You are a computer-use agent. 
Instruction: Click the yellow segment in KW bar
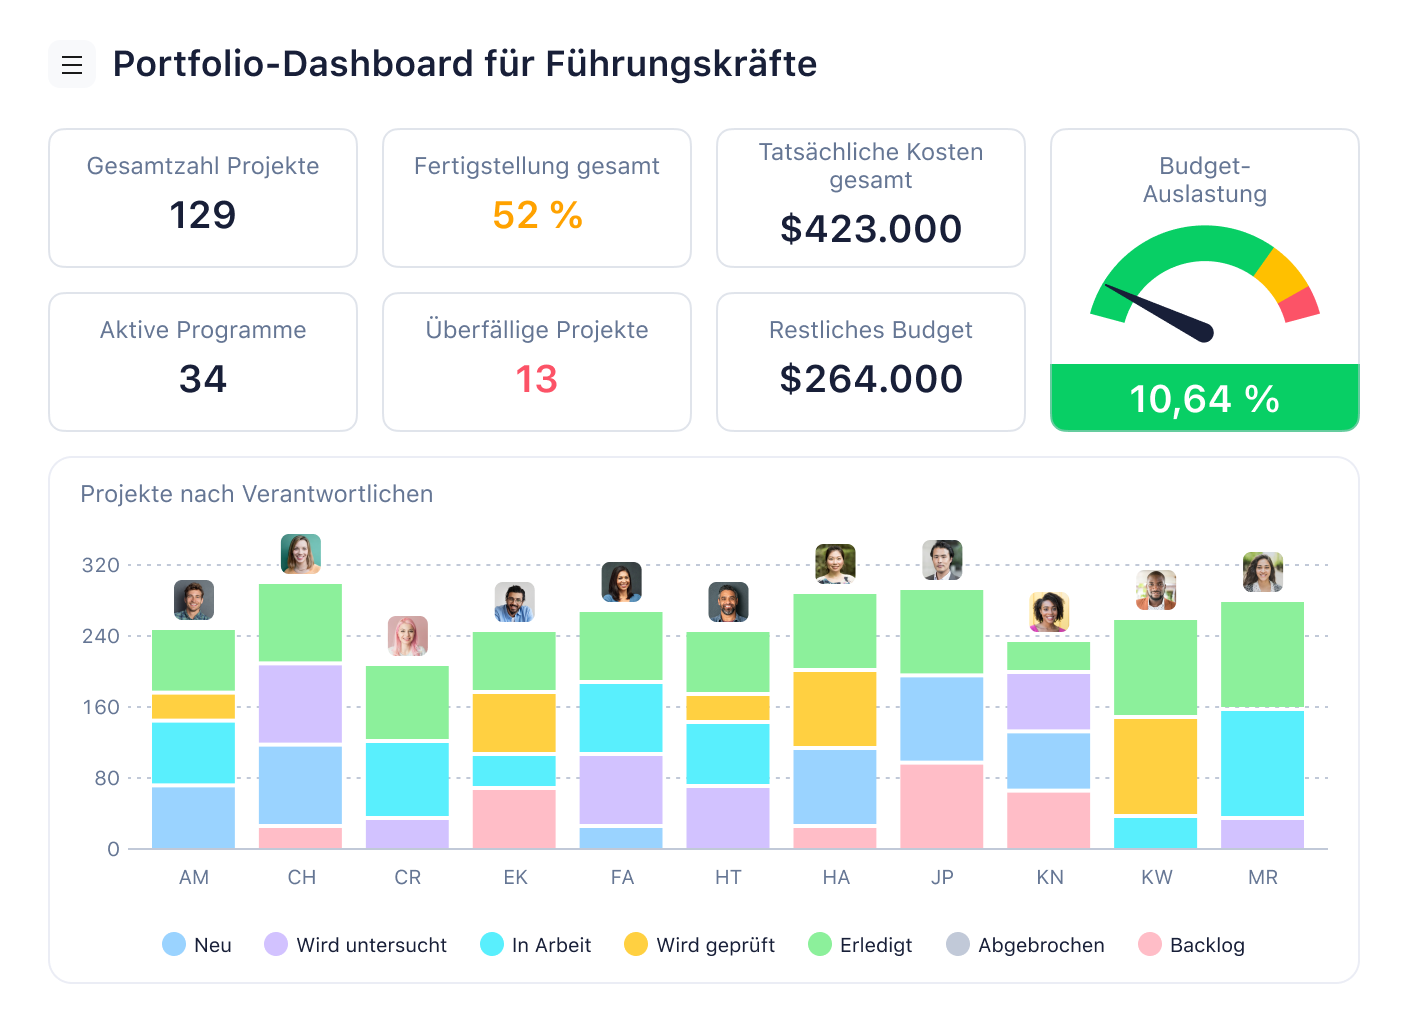(1156, 766)
